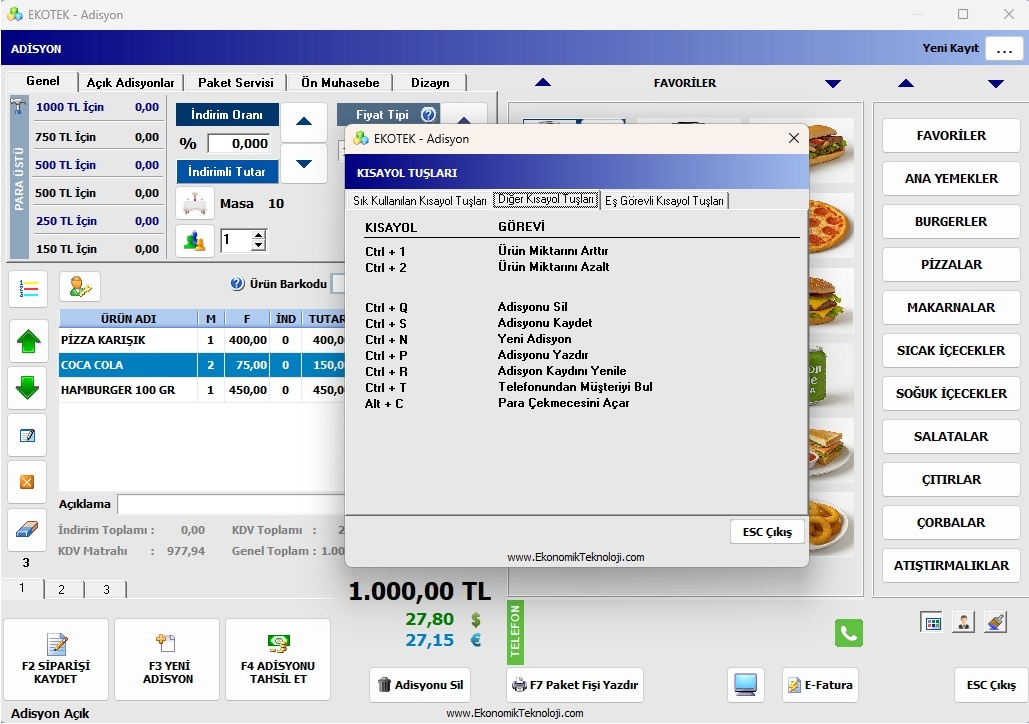Viewport: 1029px width, 724px height.
Task: Click the Yeni Kayıt ellipsis button
Action: 1004,49
